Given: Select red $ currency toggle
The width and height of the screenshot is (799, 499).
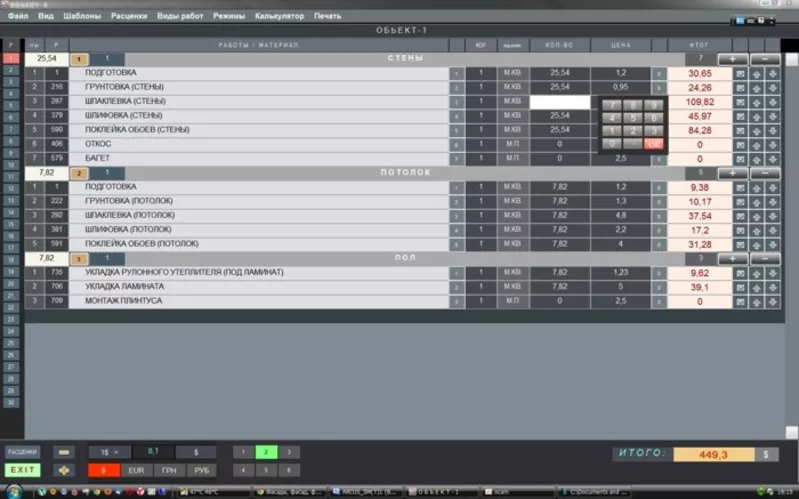Looking at the screenshot, I should [103, 470].
